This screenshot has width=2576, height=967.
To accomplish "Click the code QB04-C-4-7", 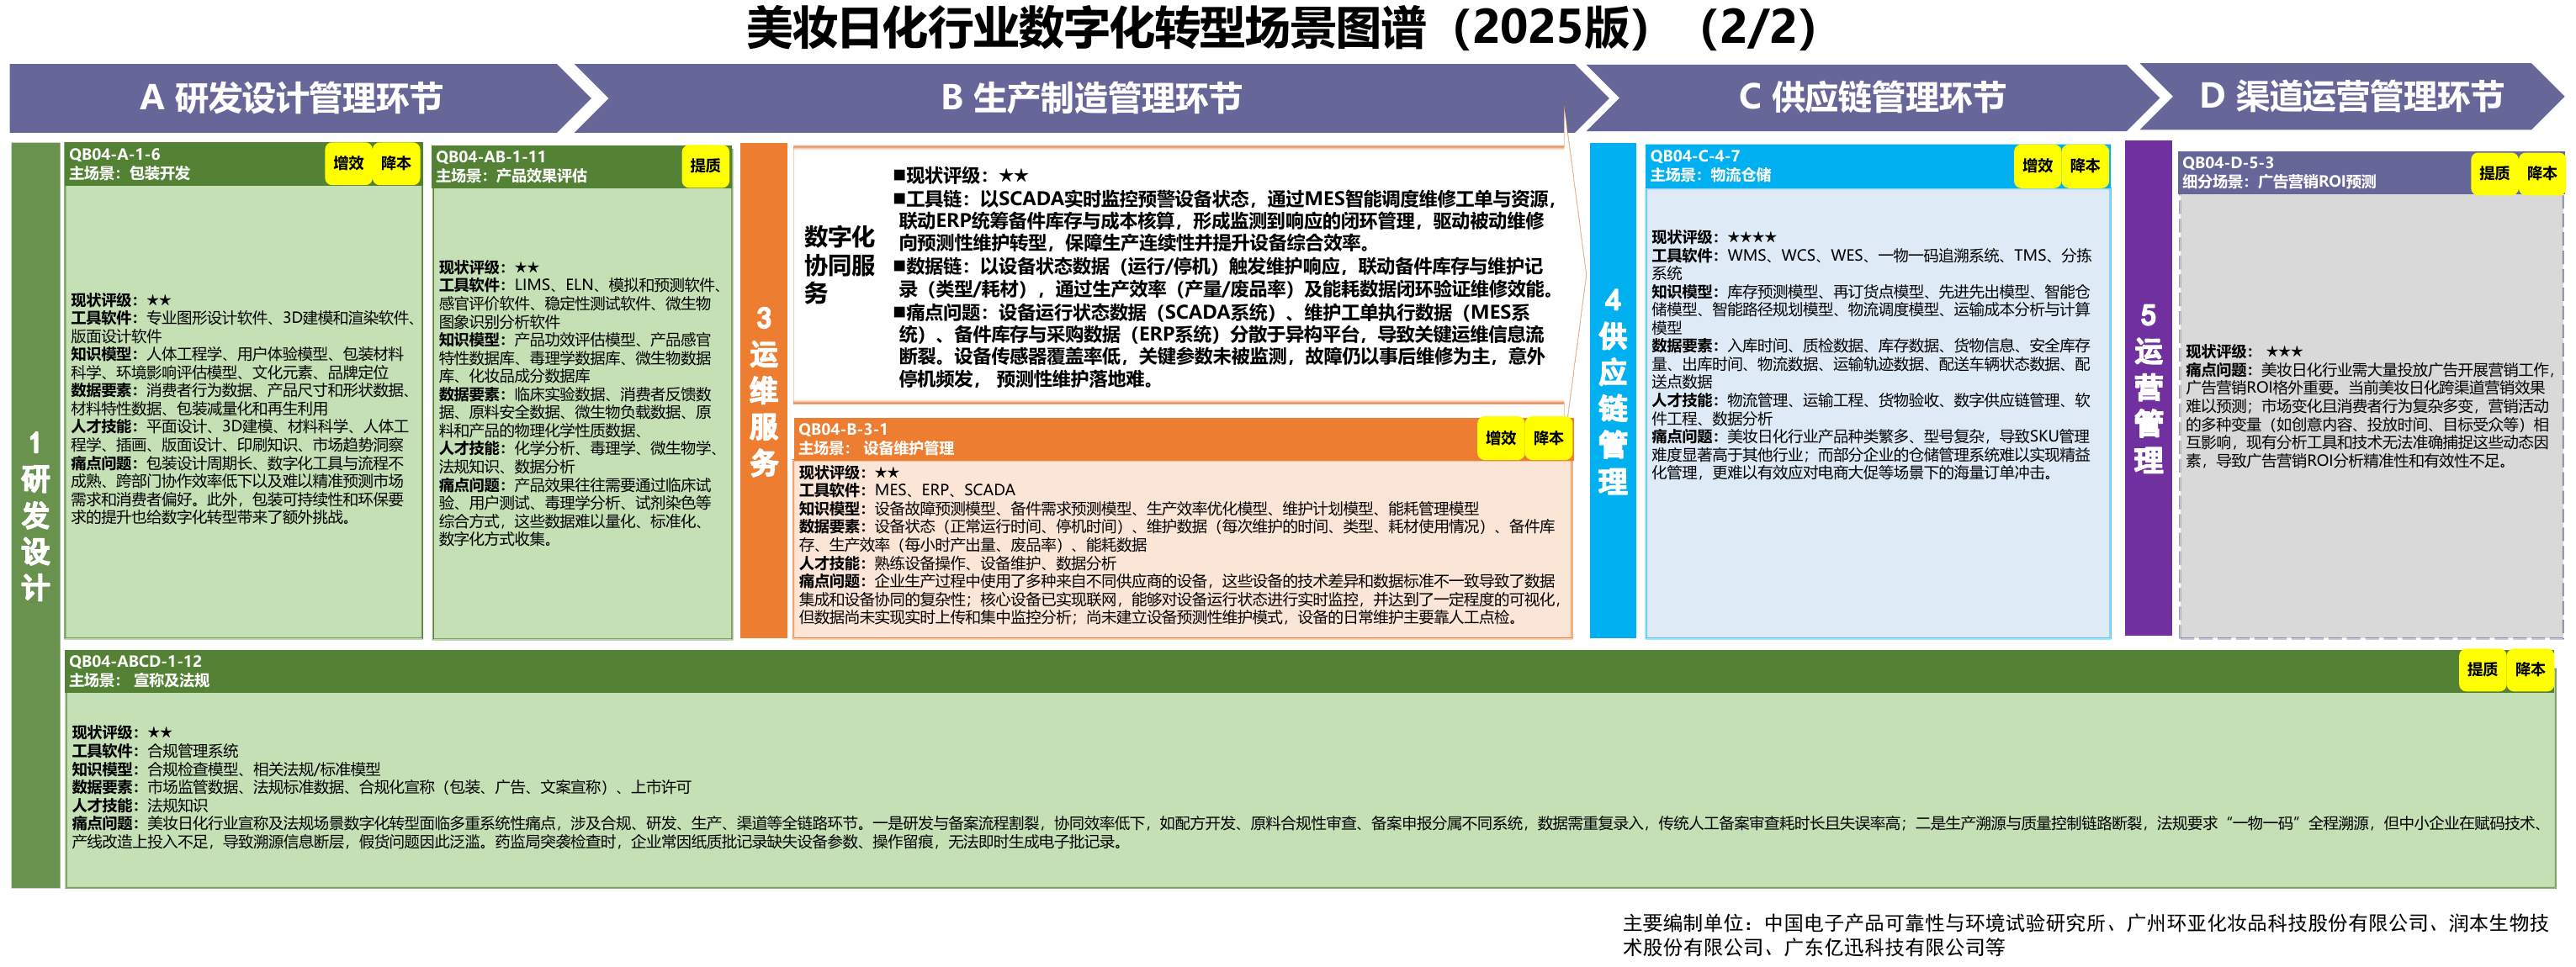I will (1695, 156).
